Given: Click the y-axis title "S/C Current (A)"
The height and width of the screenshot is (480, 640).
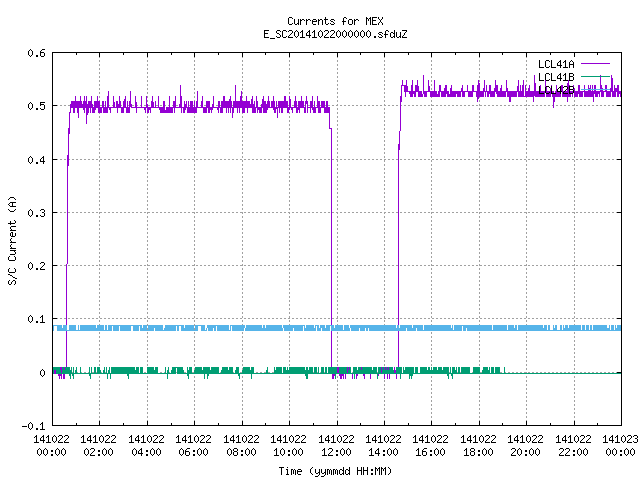Looking at the screenshot, I should [x=12, y=240].
